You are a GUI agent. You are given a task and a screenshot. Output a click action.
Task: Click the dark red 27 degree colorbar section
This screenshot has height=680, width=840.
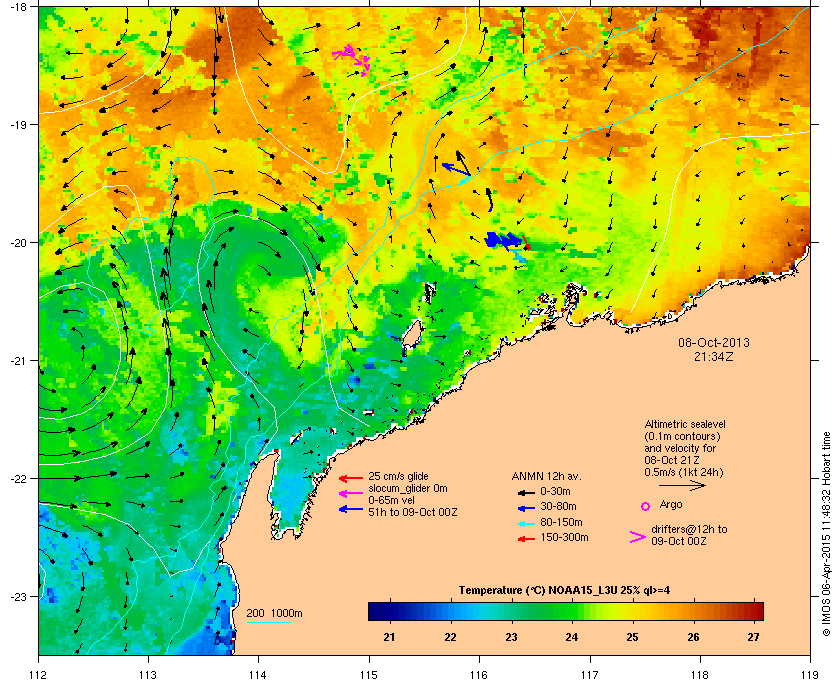click(x=753, y=611)
